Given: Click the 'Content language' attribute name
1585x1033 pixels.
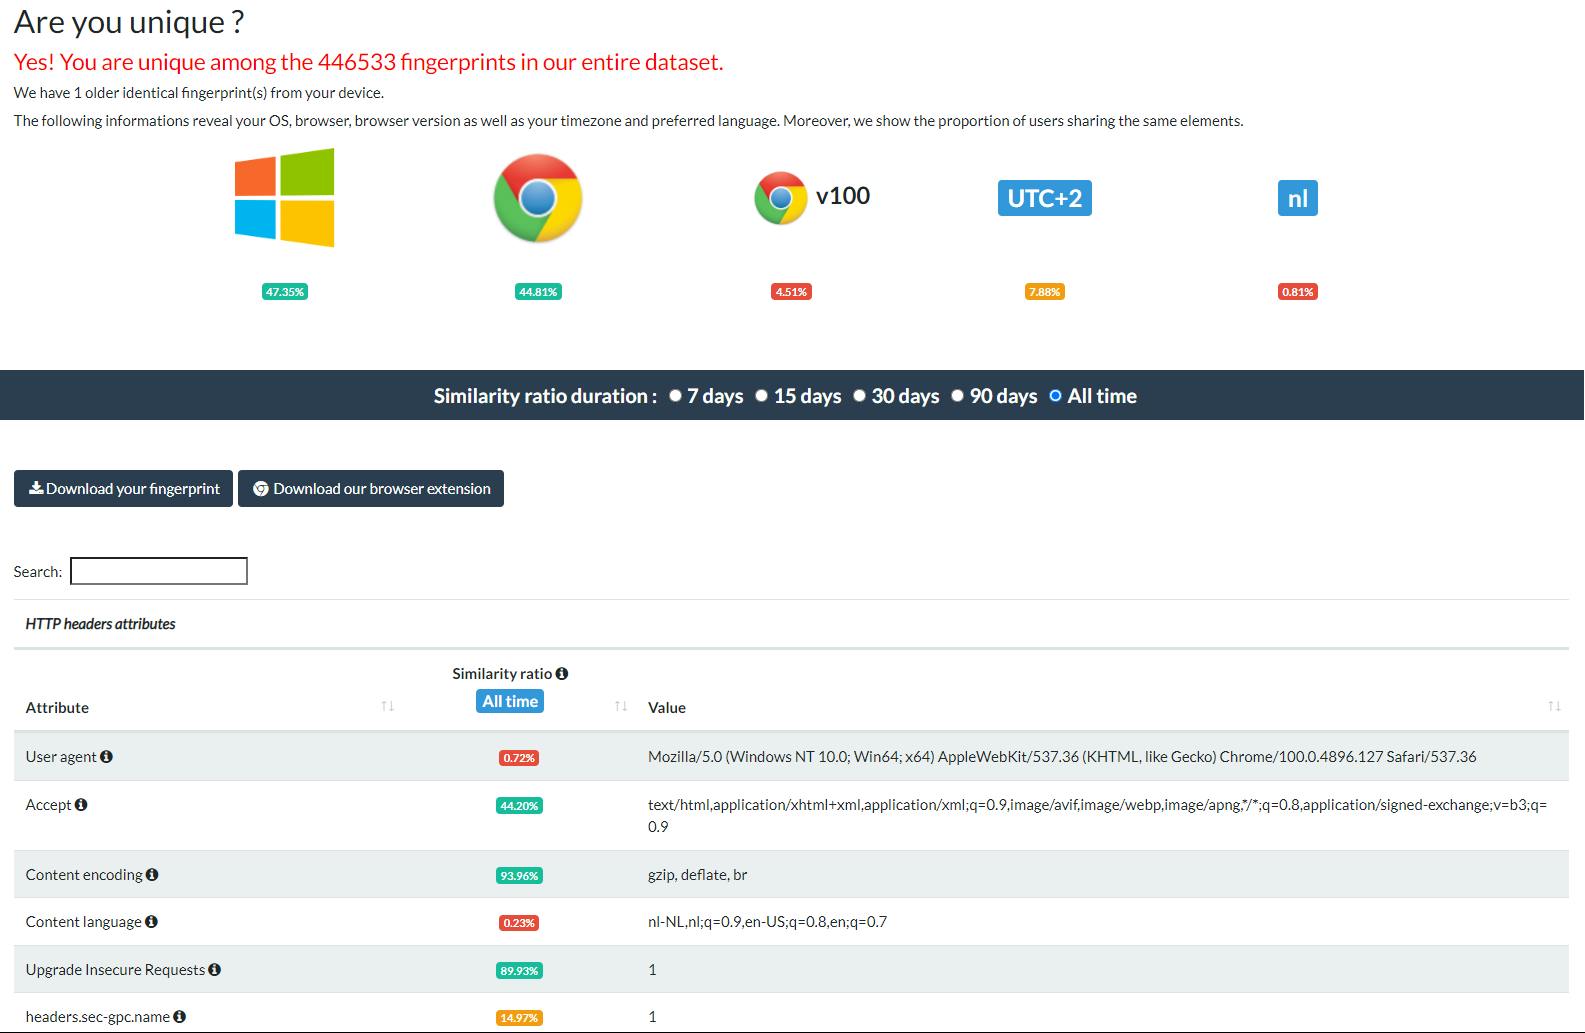Looking at the screenshot, I should coord(84,922).
